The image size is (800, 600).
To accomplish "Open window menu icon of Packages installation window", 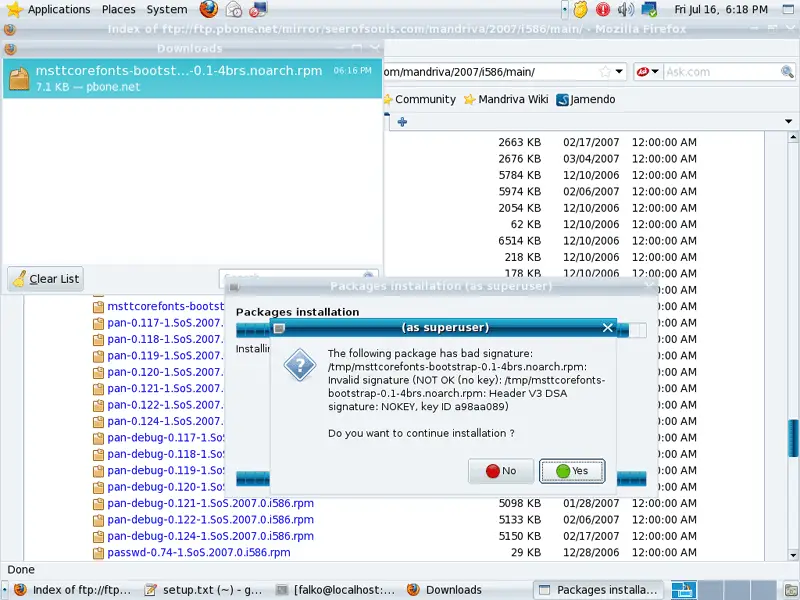I will pyautogui.click(x=234, y=287).
